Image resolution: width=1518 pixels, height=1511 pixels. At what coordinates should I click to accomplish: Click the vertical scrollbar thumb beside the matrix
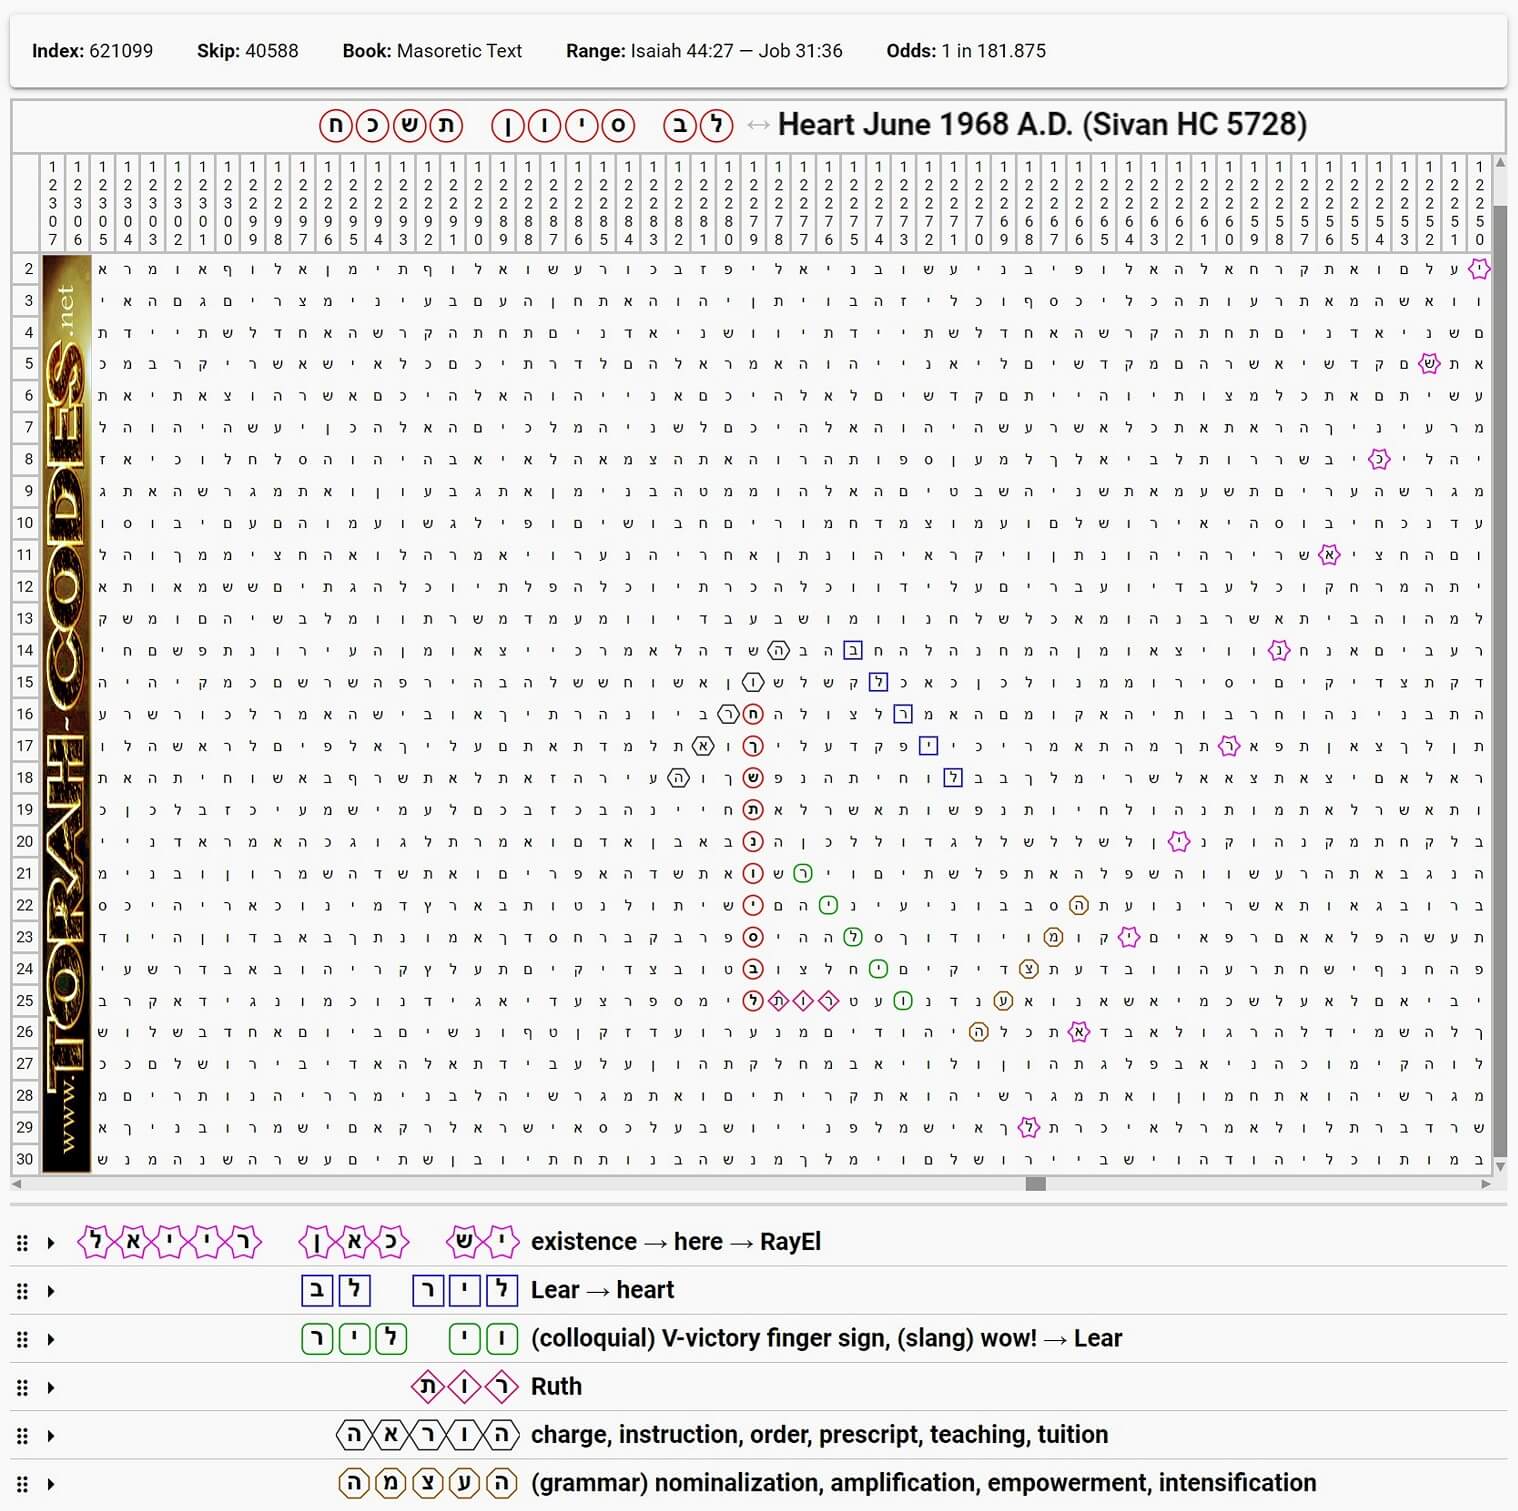click(x=1499, y=680)
